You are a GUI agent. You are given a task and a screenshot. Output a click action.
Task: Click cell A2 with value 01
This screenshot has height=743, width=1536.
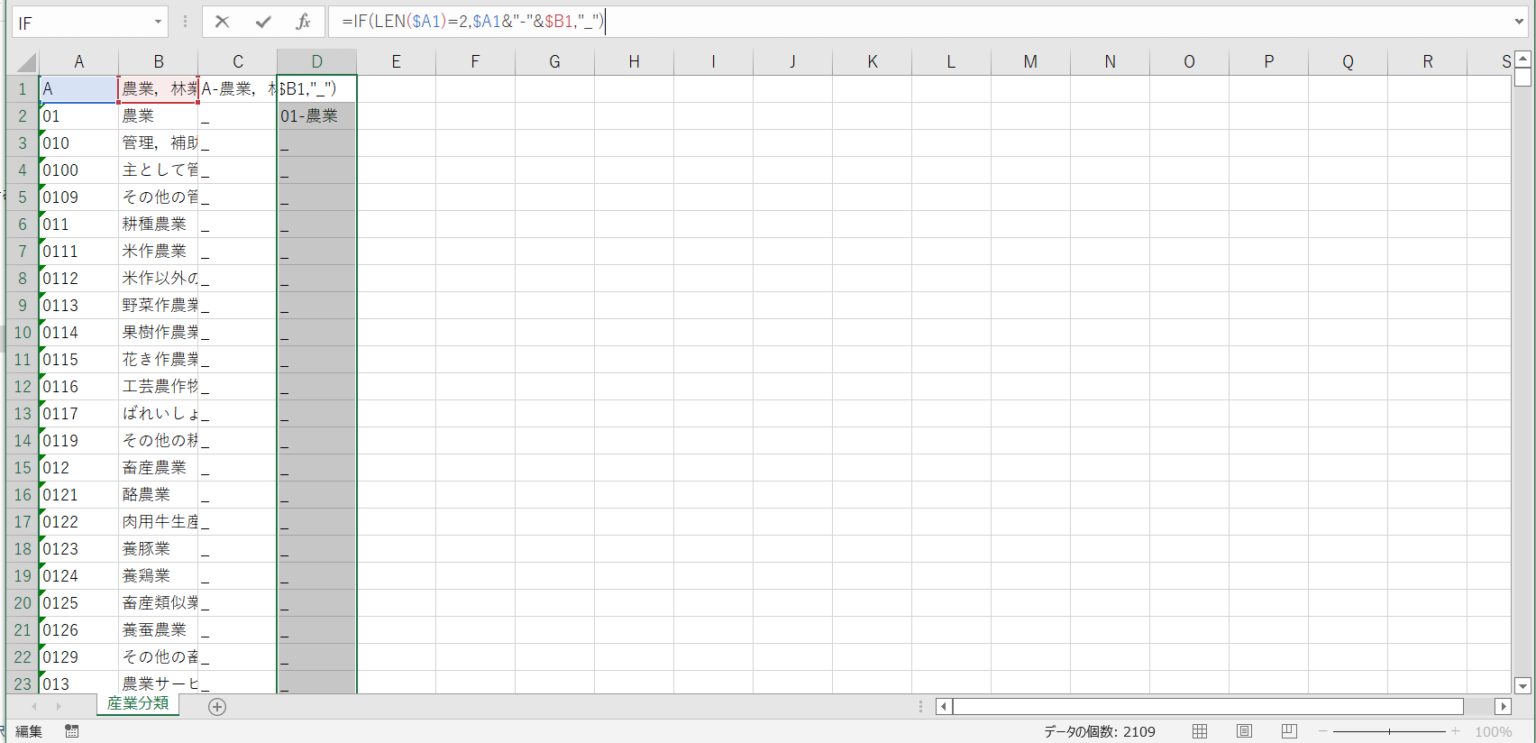(79, 116)
